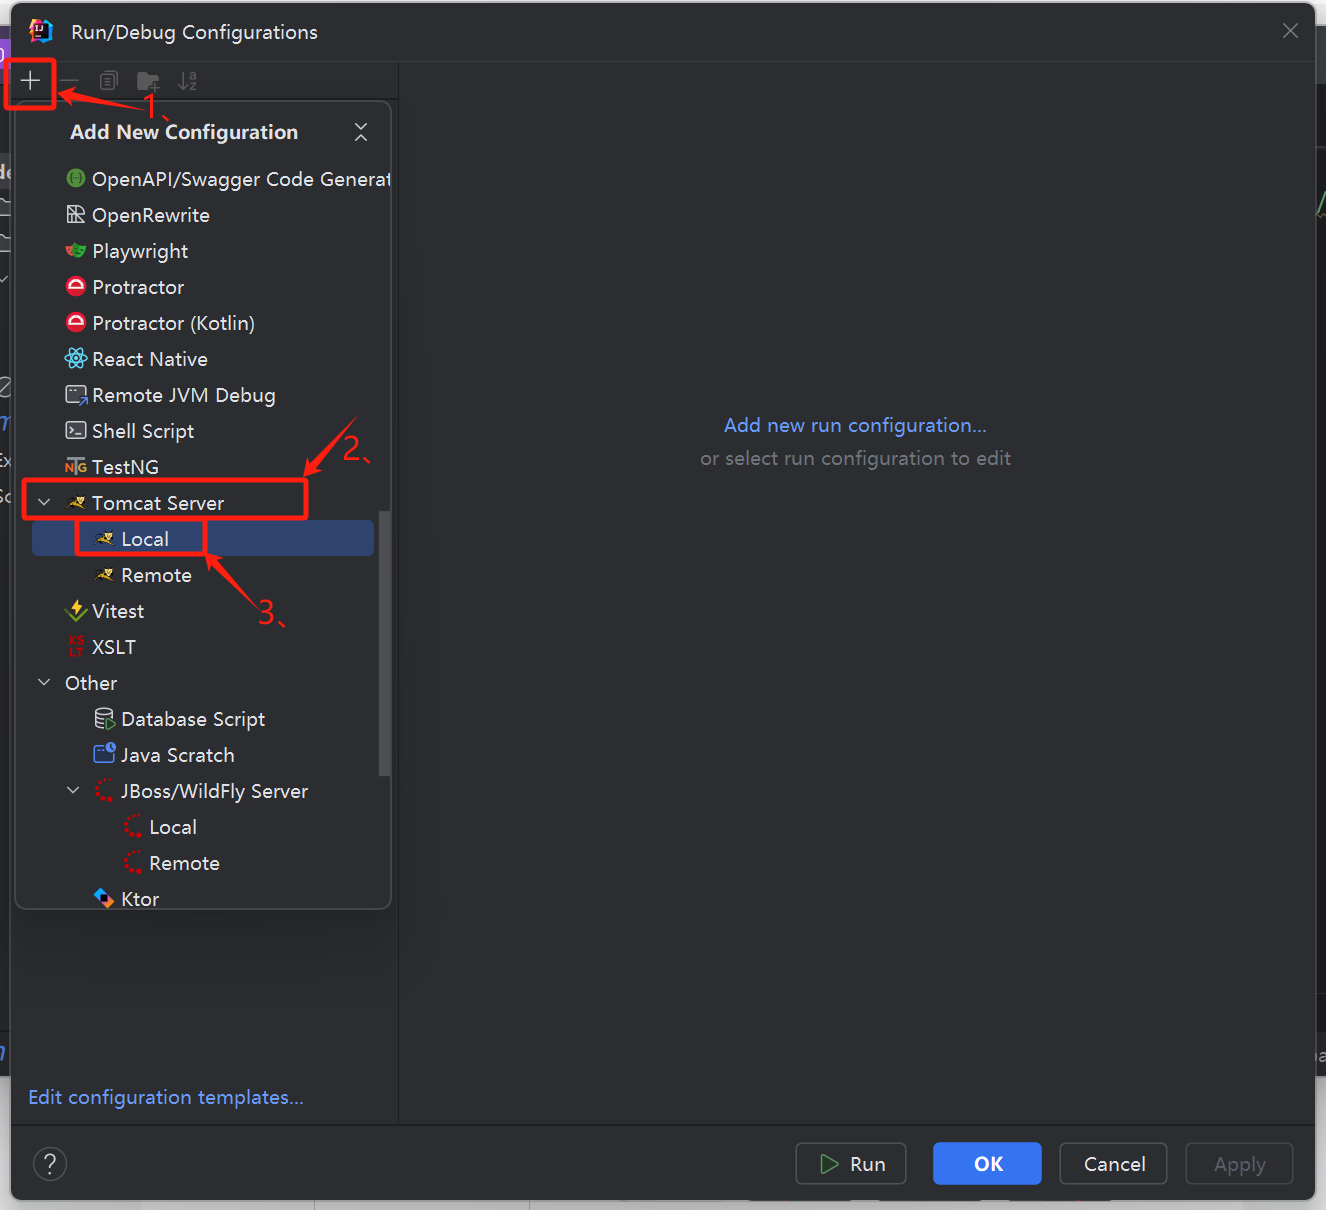This screenshot has width=1326, height=1210.
Task: Click the Remote JVM Debug icon
Action: (76, 395)
